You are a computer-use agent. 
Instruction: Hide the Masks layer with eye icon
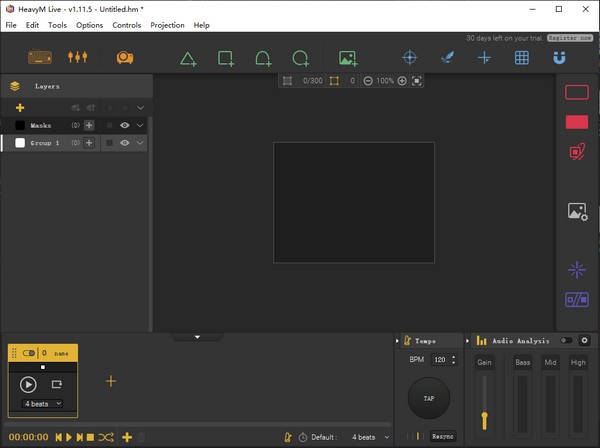[x=125, y=126]
